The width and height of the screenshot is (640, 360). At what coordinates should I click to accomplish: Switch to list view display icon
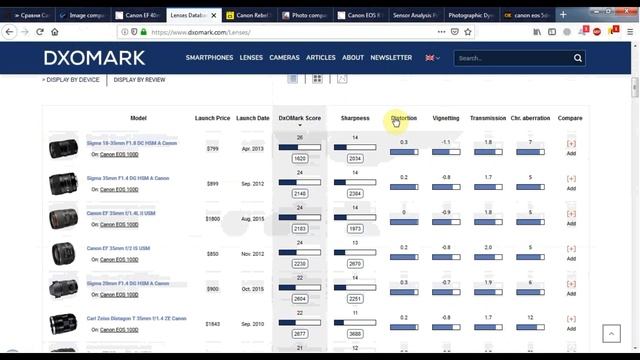293,79
